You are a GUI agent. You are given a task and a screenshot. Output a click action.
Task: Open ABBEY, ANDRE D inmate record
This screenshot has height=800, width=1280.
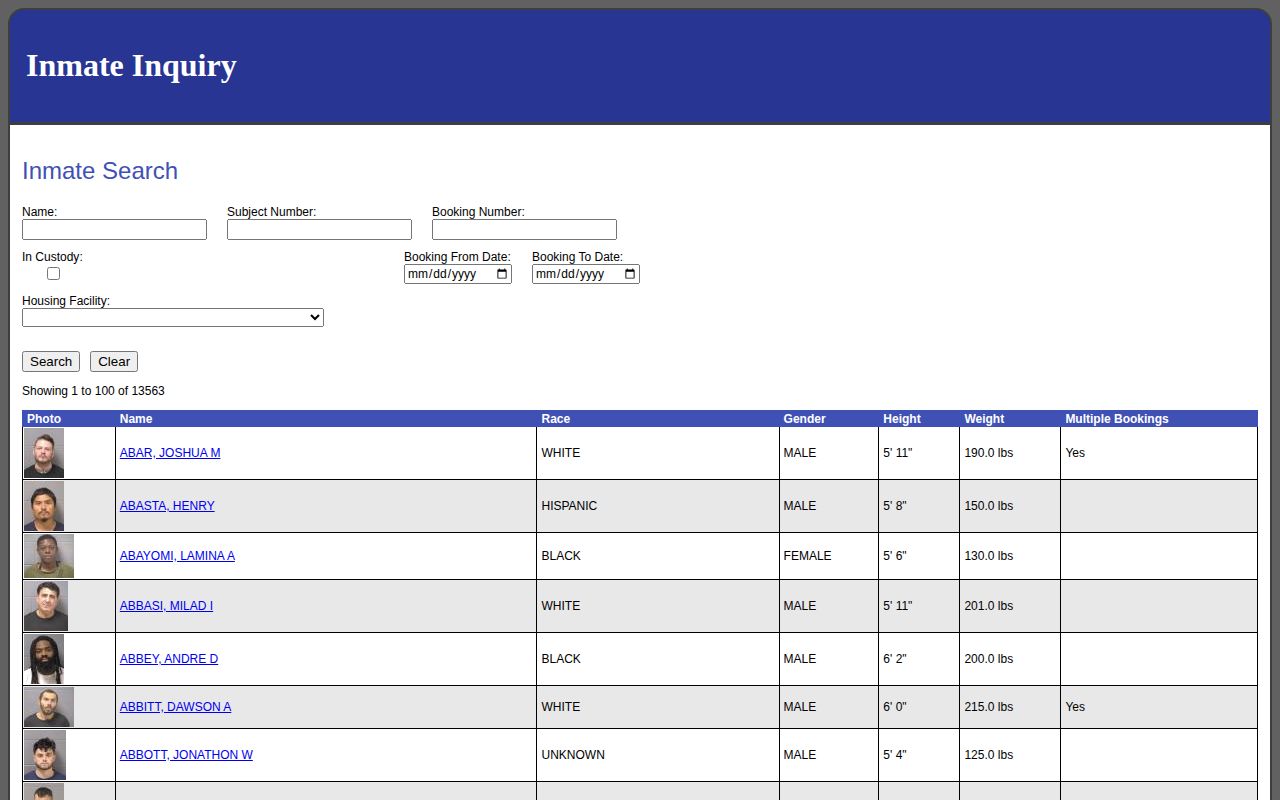pyautogui.click(x=169, y=659)
